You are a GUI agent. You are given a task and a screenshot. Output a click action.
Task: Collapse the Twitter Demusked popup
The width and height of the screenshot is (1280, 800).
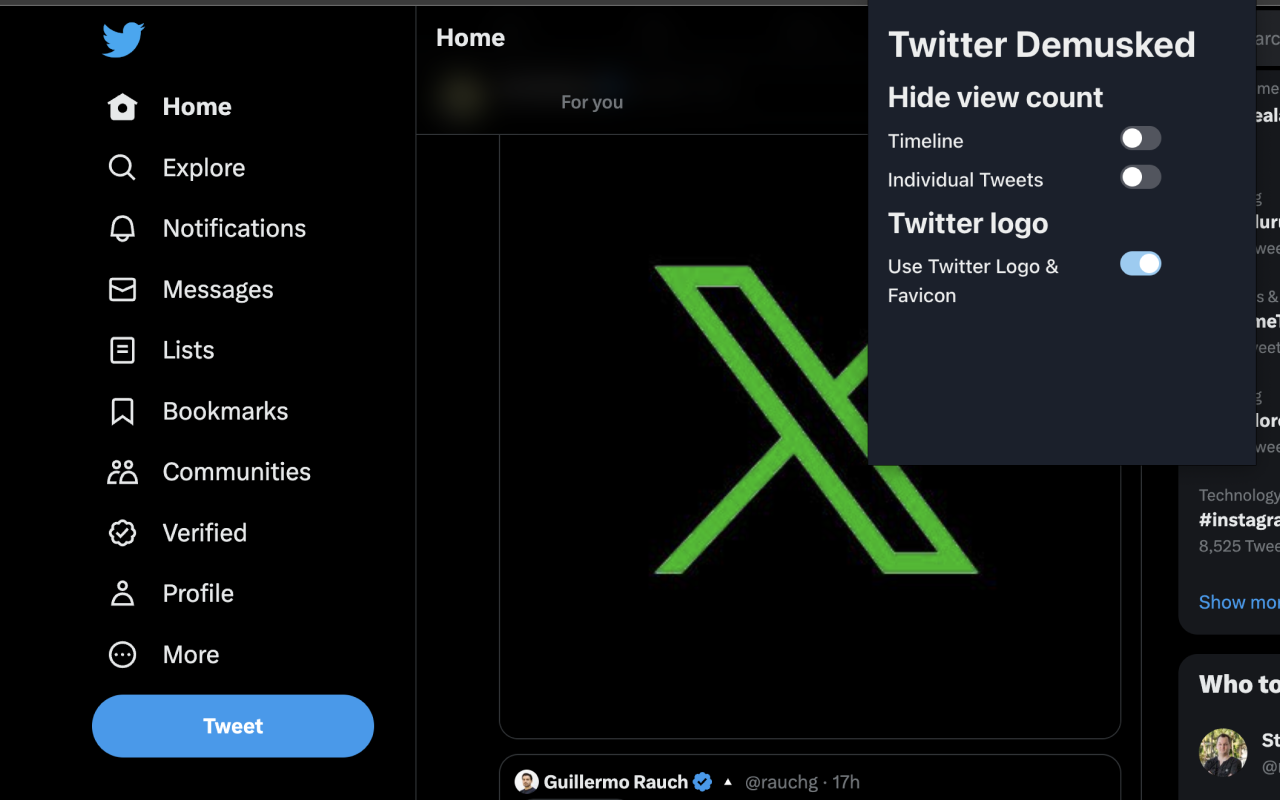1041,44
